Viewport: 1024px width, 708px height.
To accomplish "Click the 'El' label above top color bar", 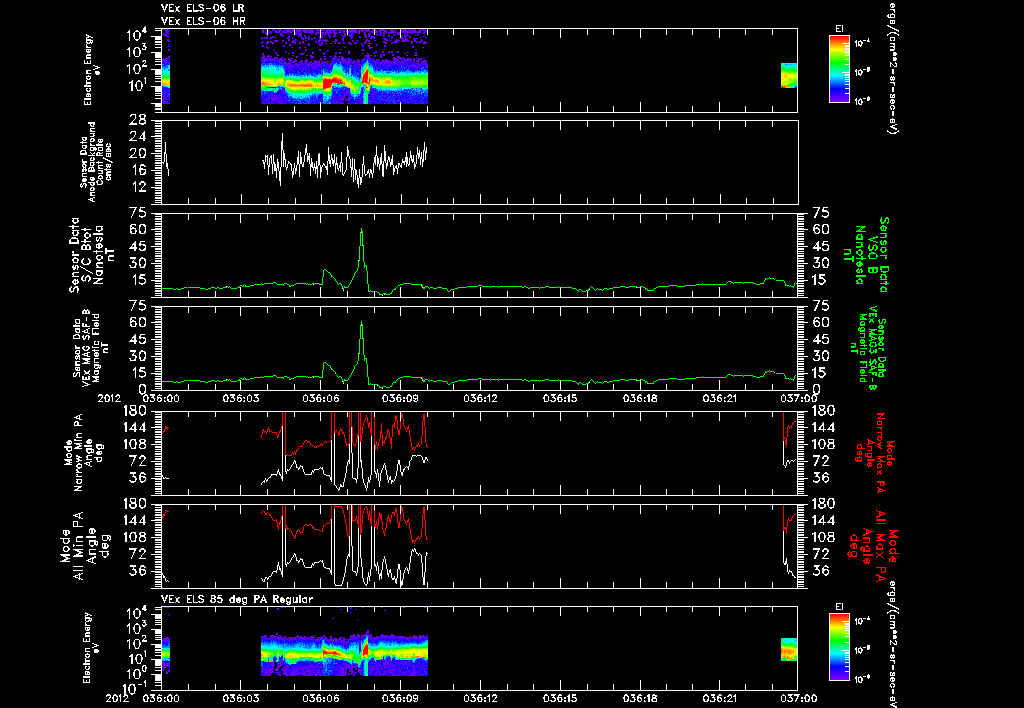I will [x=839, y=29].
